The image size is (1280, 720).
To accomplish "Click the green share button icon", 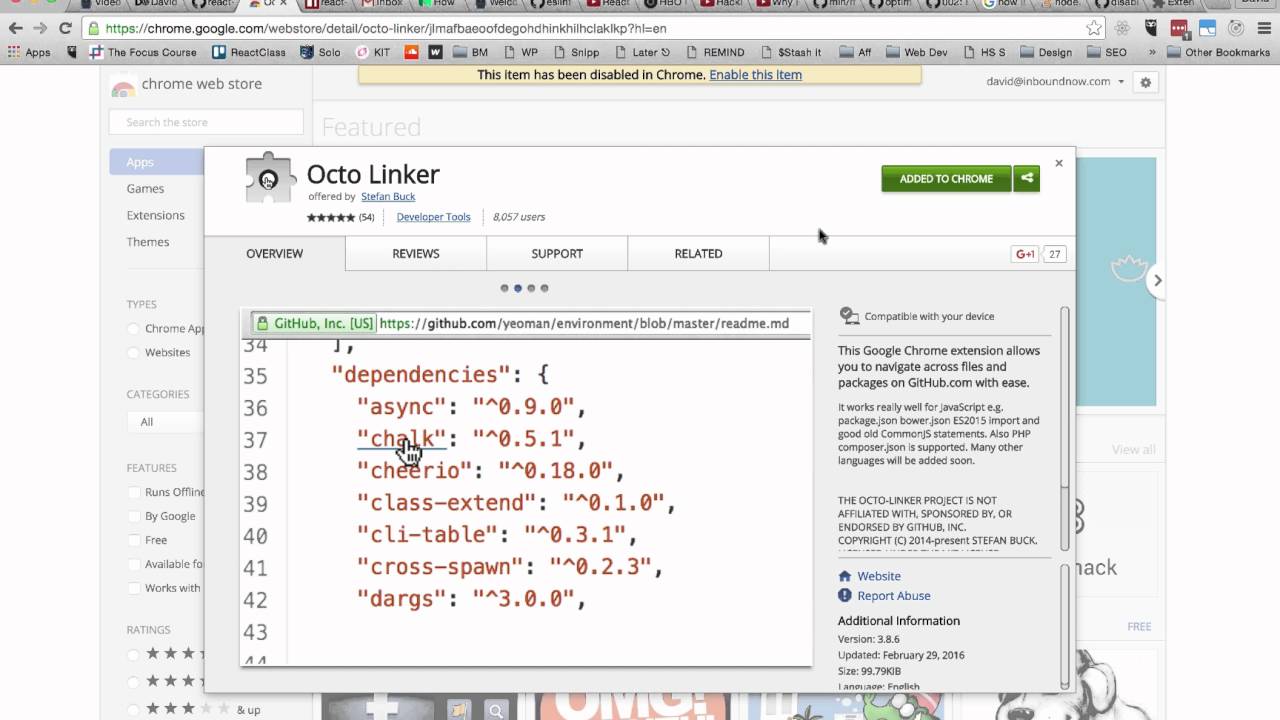I will click(x=1026, y=178).
